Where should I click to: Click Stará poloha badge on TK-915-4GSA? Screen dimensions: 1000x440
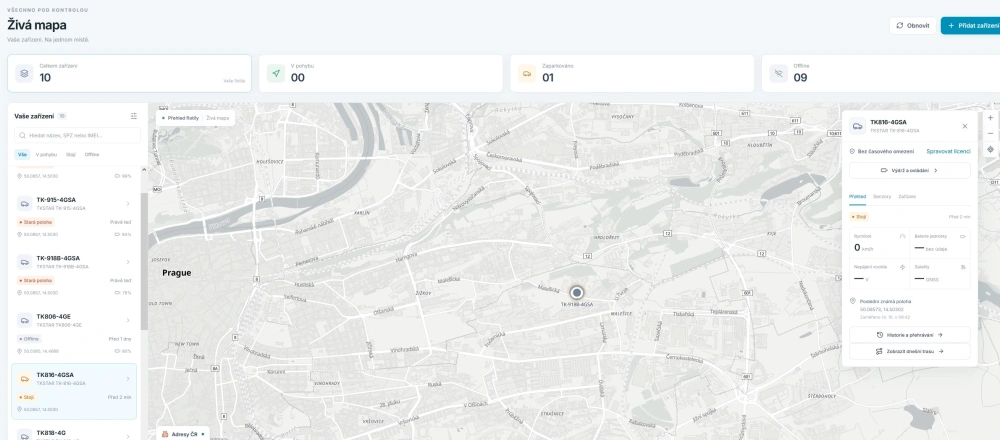tap(36, 222)
